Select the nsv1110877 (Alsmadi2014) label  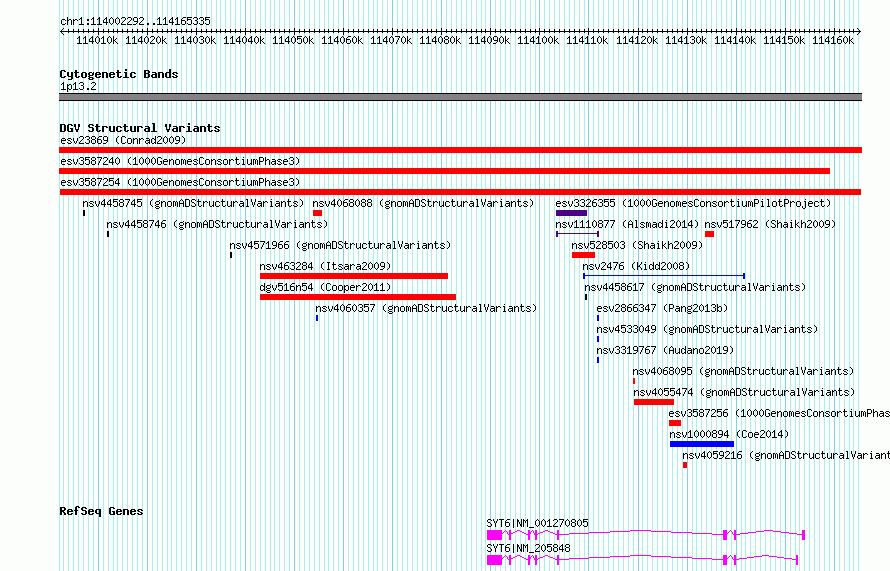pyautogui.click(x=627, y=224)
